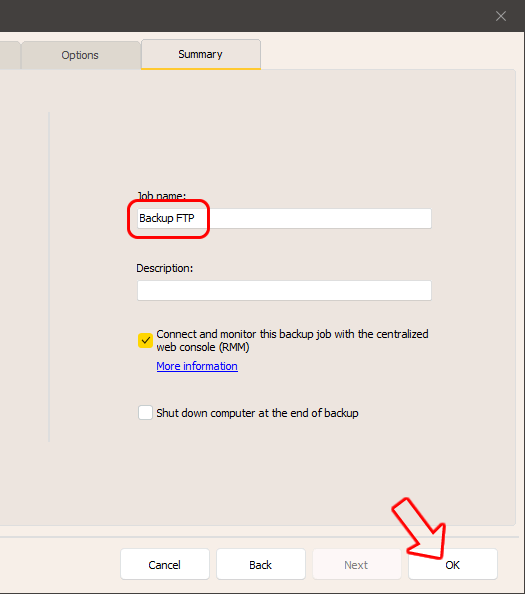Screen dimensions: 525x594
Task: Enable shut down computer checkbox
Action: [145, 413]
